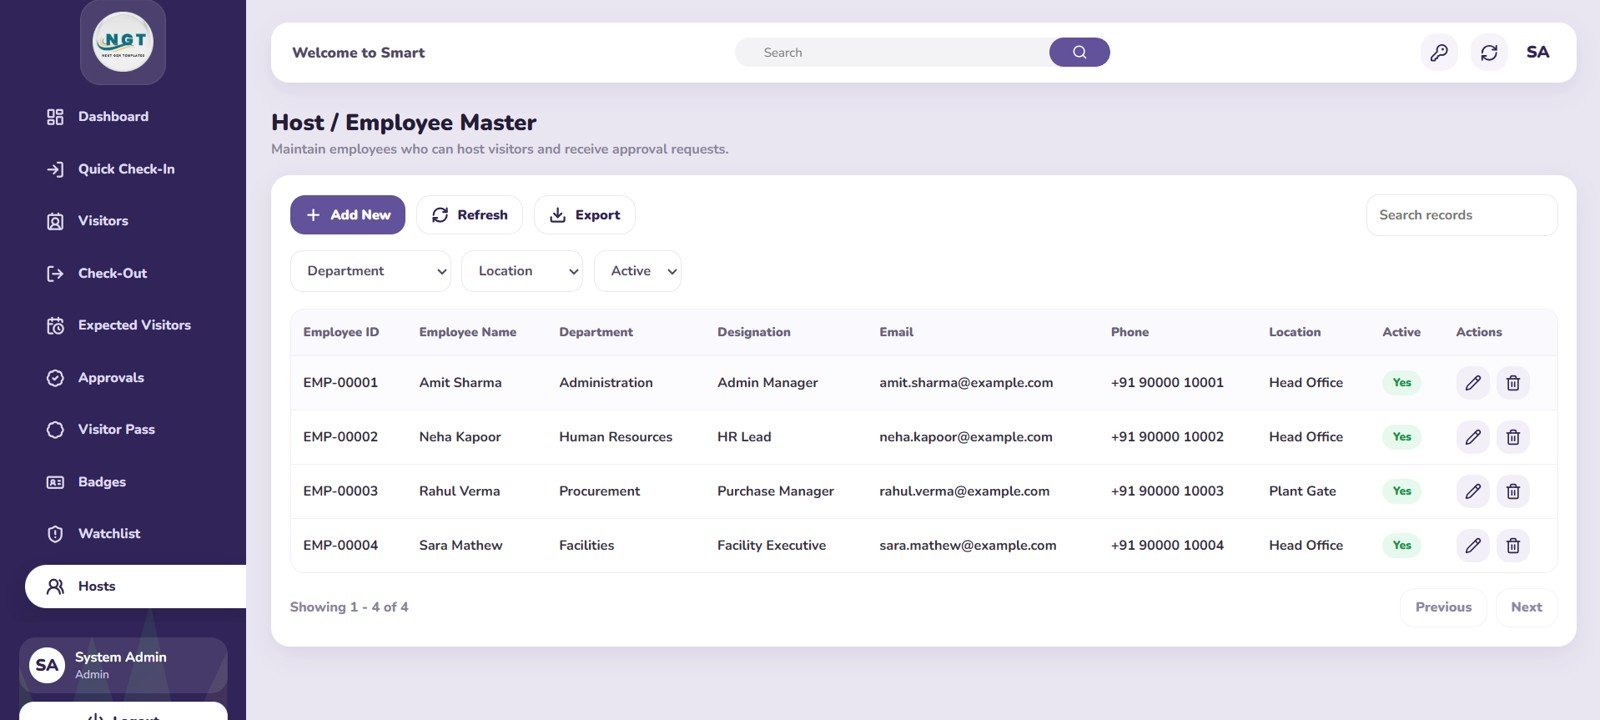Viewport: 1600px width, 720px height.
Task: Click Showing 1 - 4 of 4 text
Action: 349,607
